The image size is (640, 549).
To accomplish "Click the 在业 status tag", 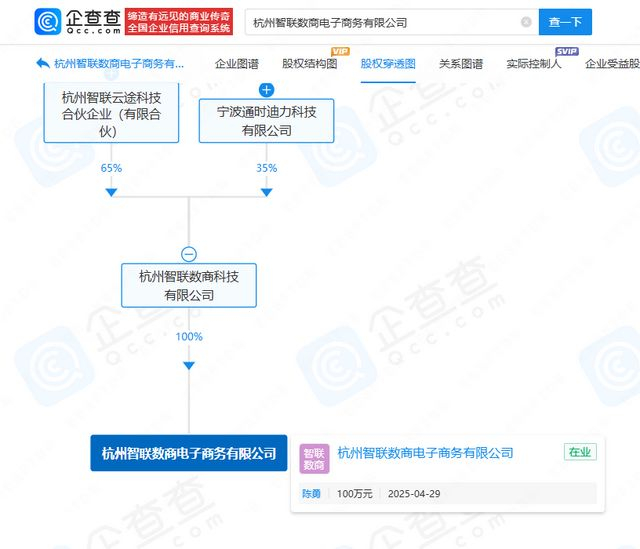I will (580, 452).
